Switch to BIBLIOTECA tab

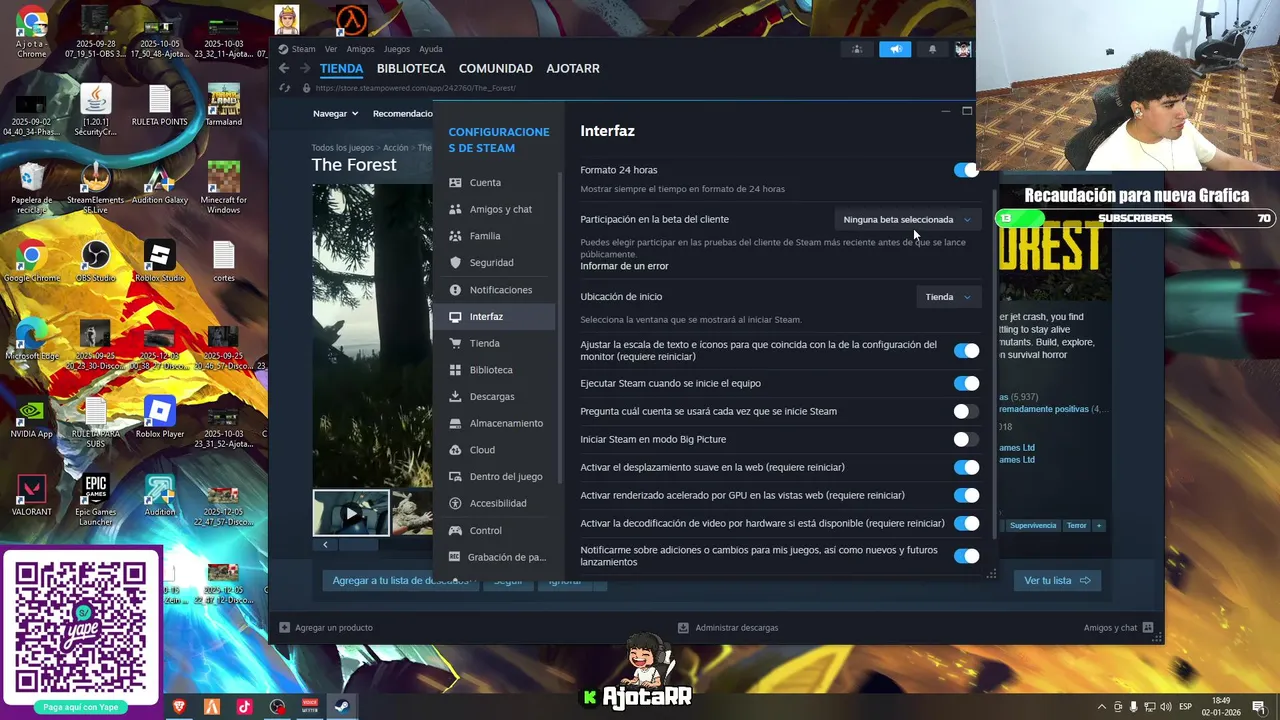point(411,68)
